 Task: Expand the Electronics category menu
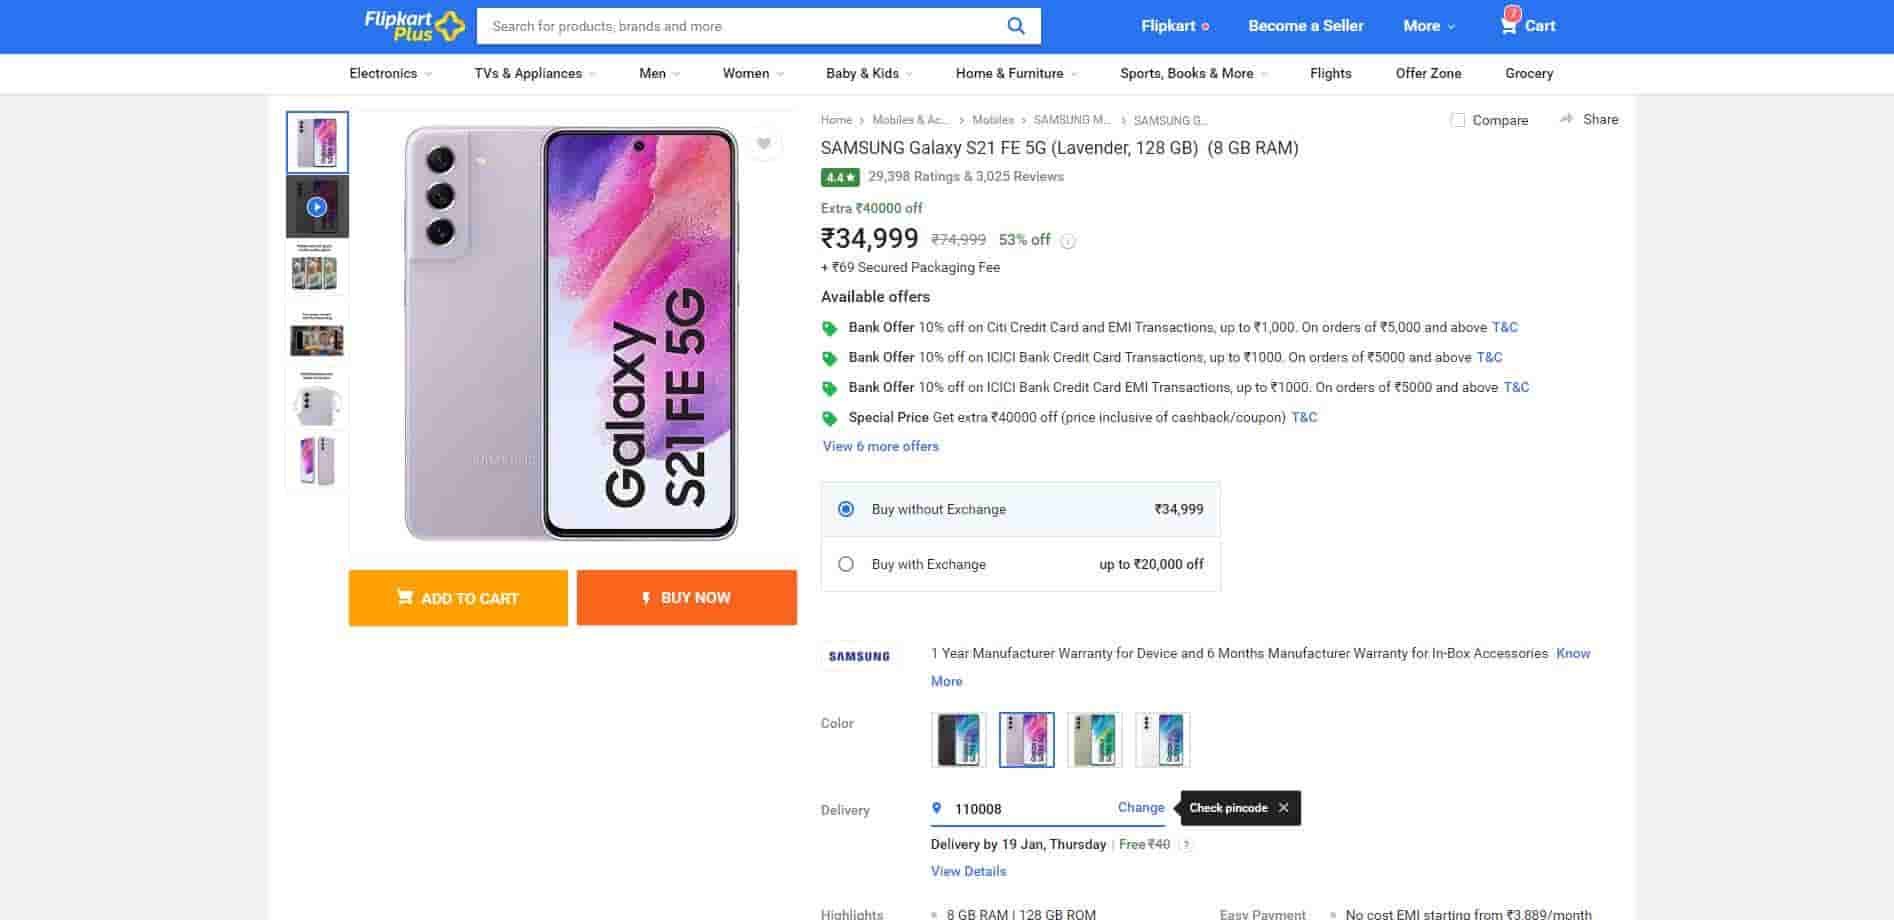(x=390, y=74)
